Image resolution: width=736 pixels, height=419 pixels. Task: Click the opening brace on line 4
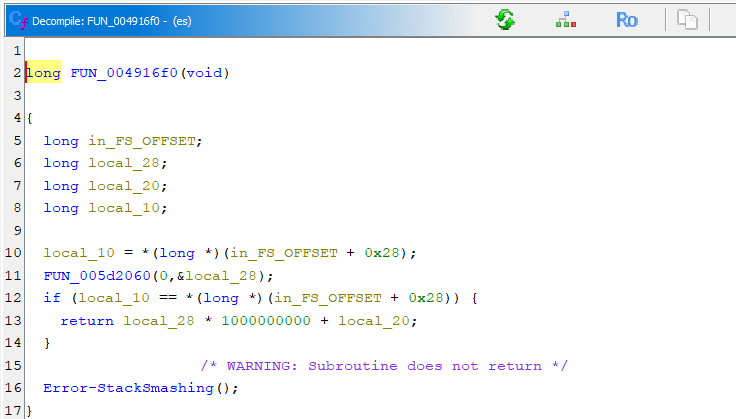pos(30,118)
